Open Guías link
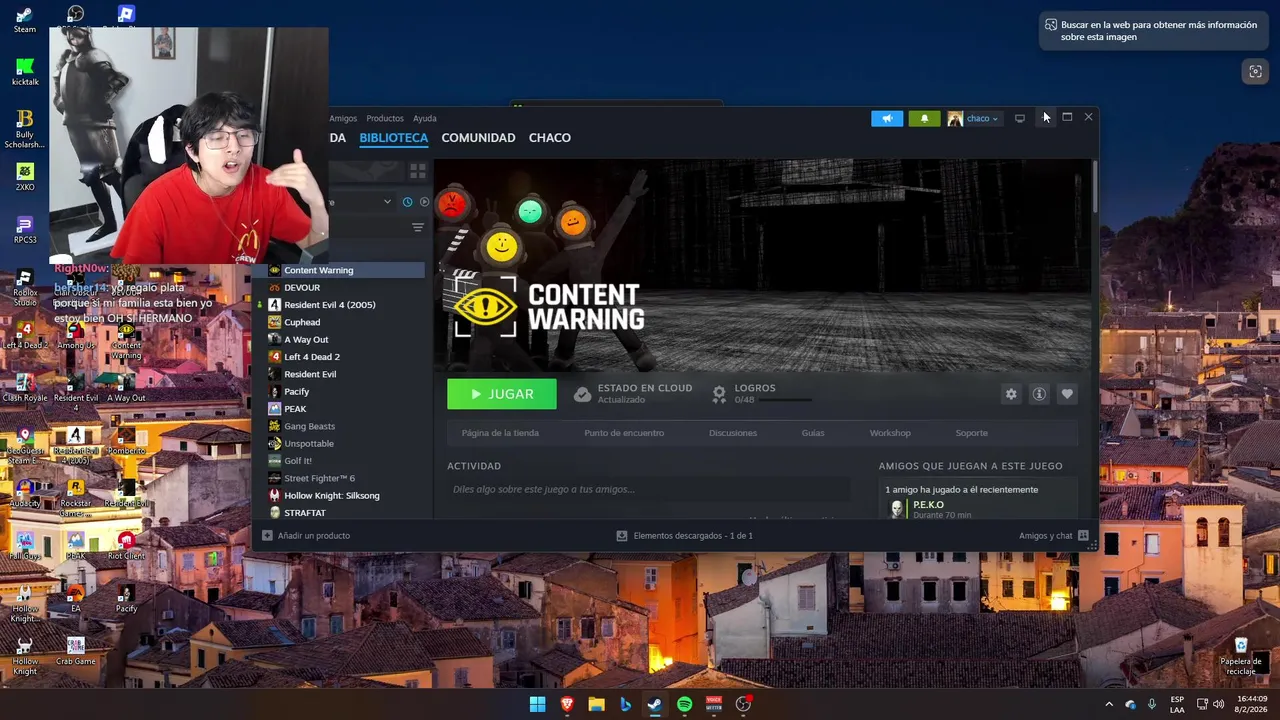 coord(813,433)
